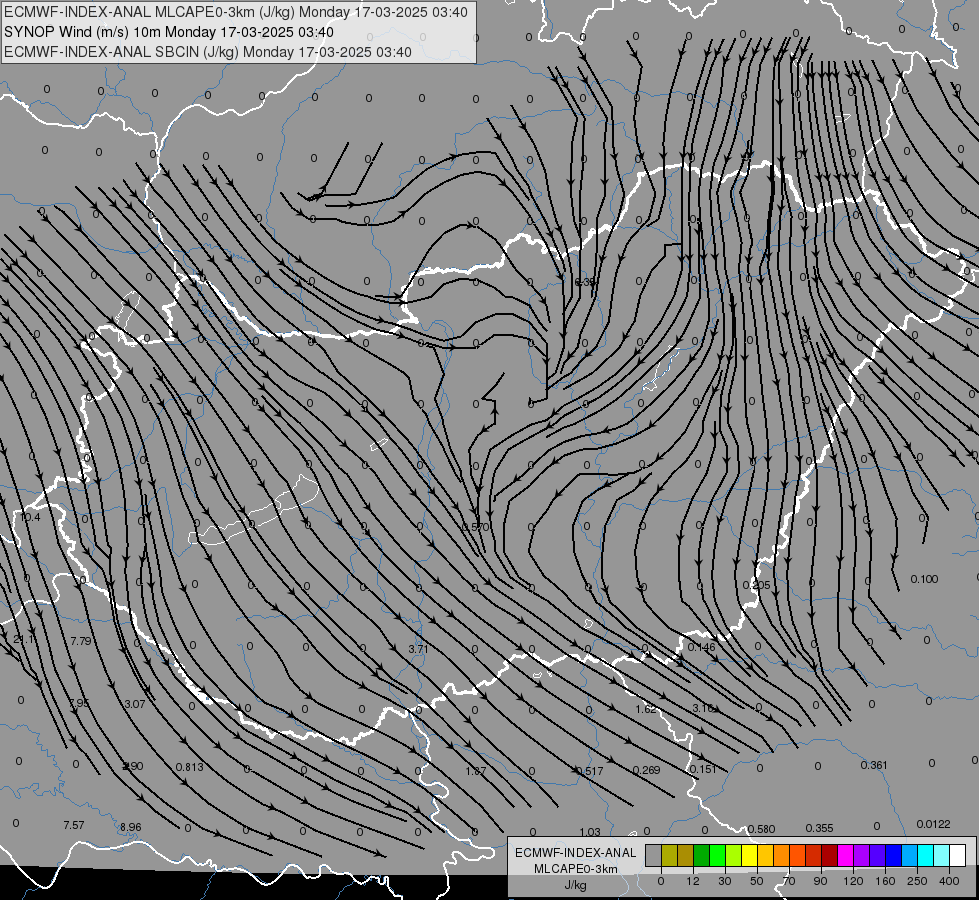Click the legend scale label 30
Screen dimensions: 979x900
point(725,881)
